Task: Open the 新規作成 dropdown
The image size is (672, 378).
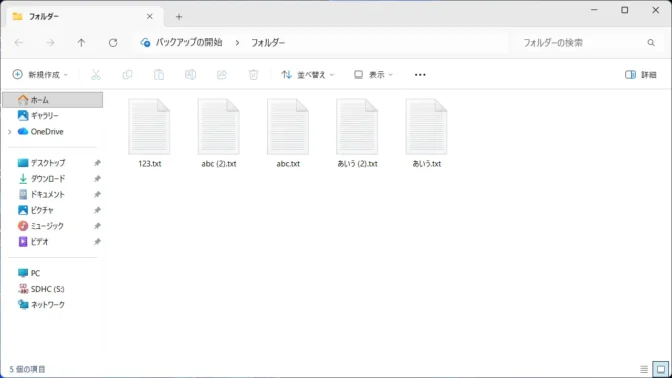Action: [x=40, y=75]
